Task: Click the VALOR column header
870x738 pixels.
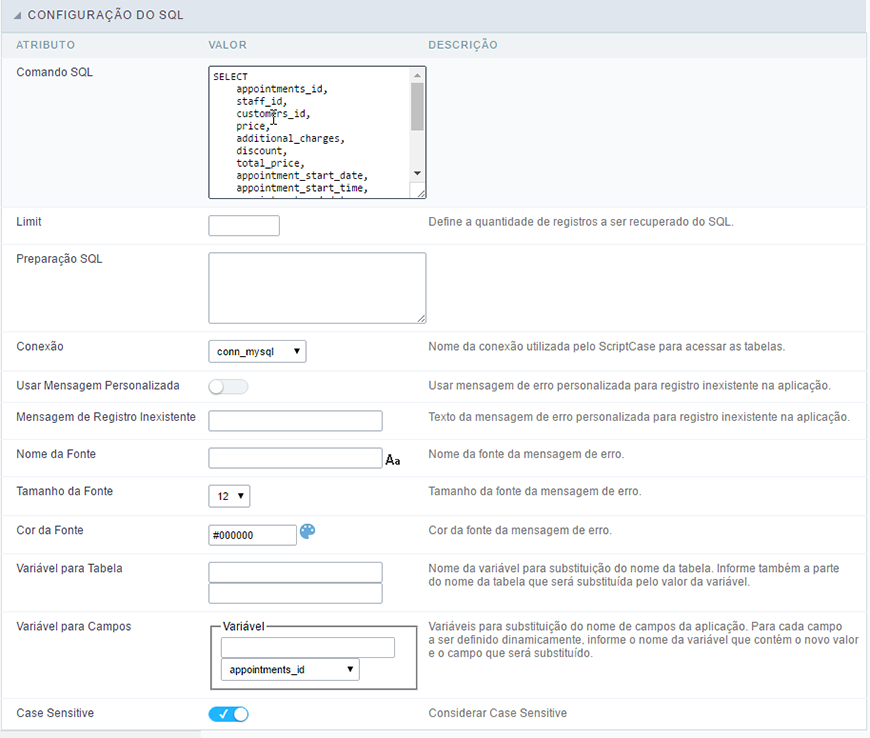Action: point(227,45)
